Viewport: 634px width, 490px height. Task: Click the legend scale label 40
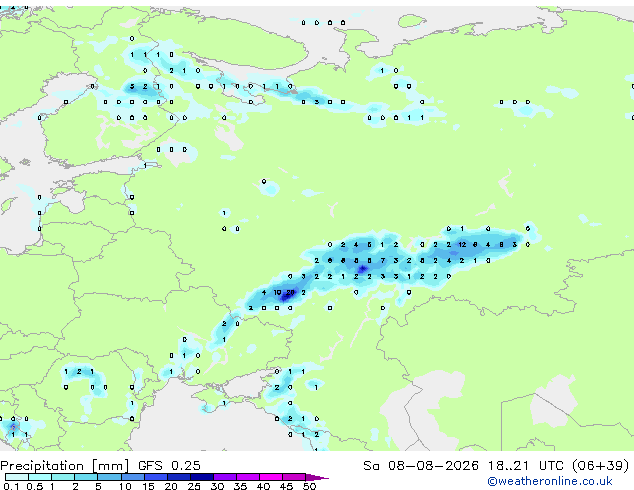[x=263, y=486]
